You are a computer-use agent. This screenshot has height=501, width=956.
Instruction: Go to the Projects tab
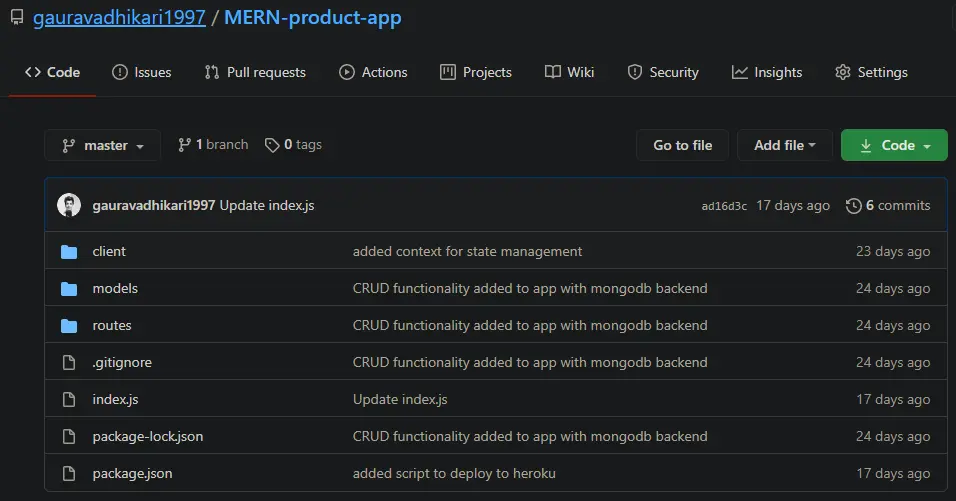click(476, 72)
